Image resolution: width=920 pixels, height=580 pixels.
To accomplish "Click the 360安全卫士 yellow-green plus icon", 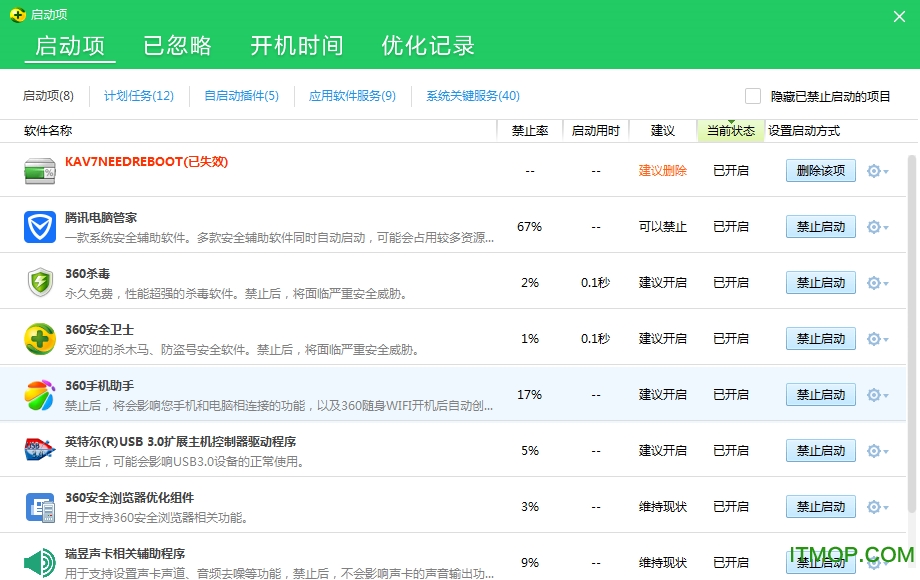I will [40, 339].
